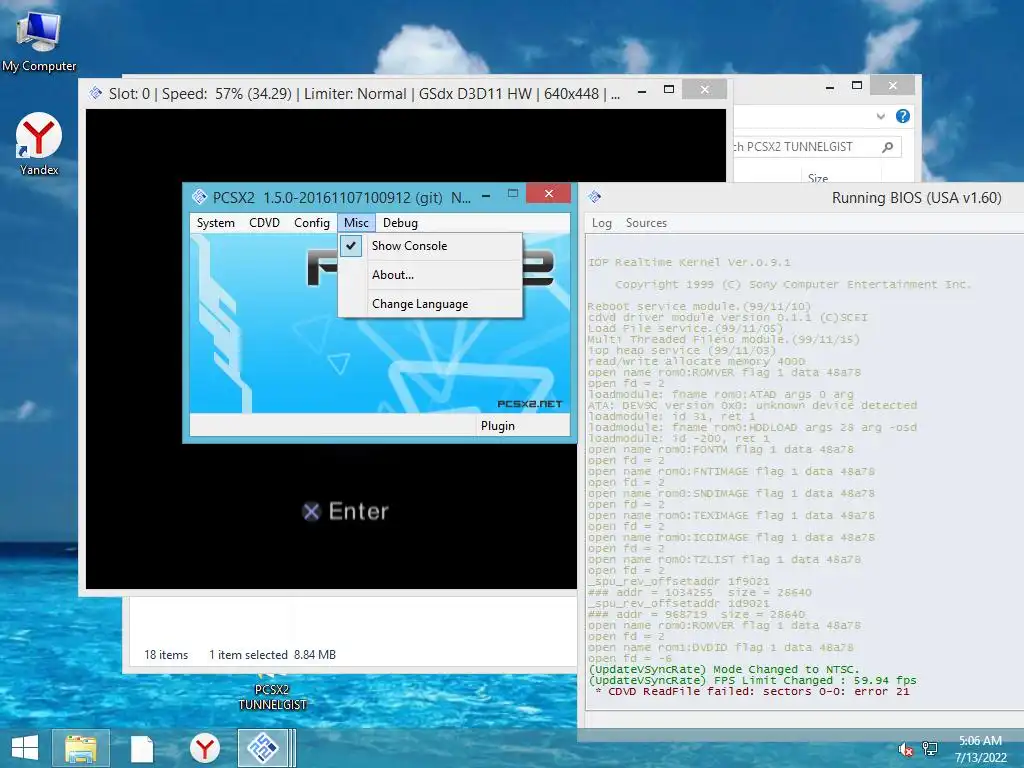1024x768 pixels.
Task: Click Enter prompt in game window
Action: pos(345,511)
